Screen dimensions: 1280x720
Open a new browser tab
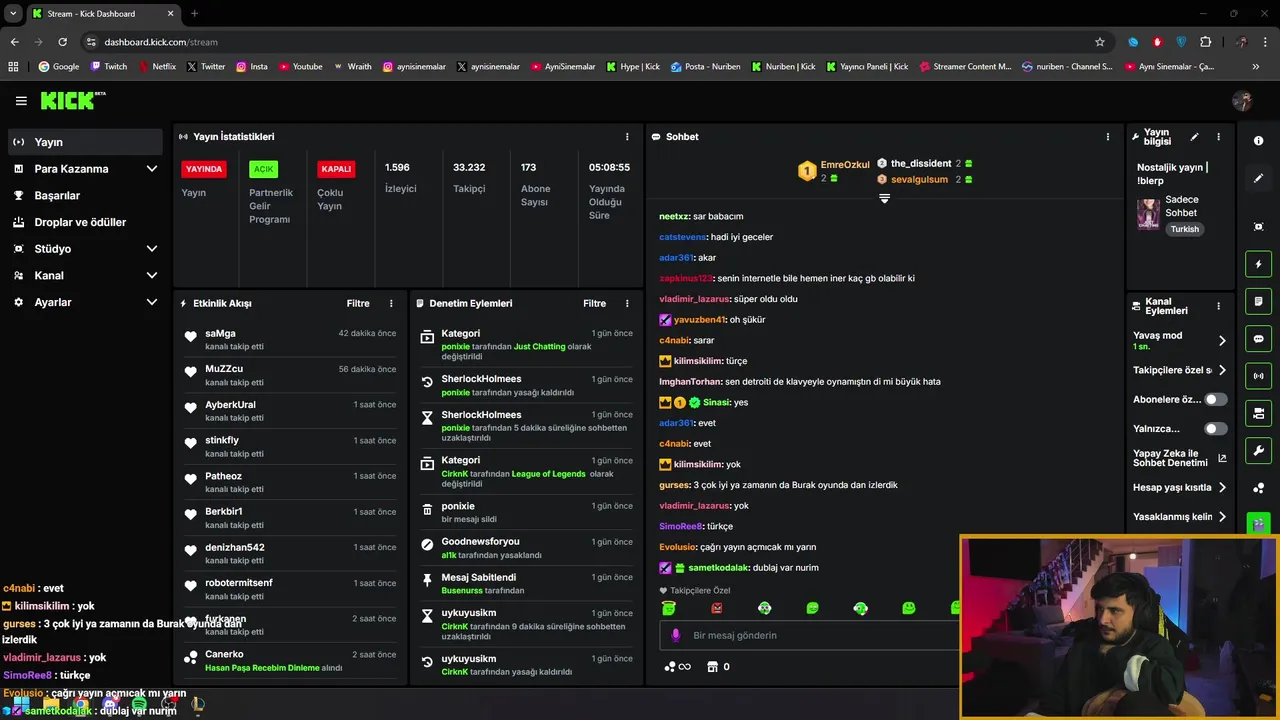pos(194,13)
